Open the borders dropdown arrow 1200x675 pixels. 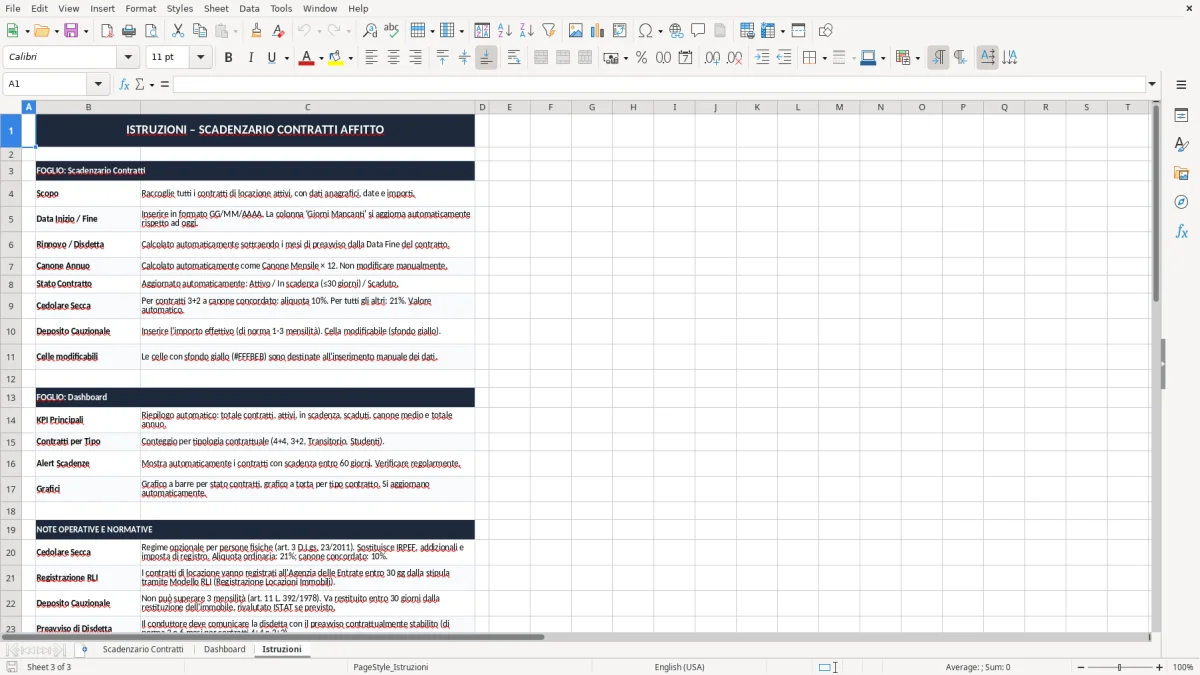pyautogui.click(x=823, y=58)
